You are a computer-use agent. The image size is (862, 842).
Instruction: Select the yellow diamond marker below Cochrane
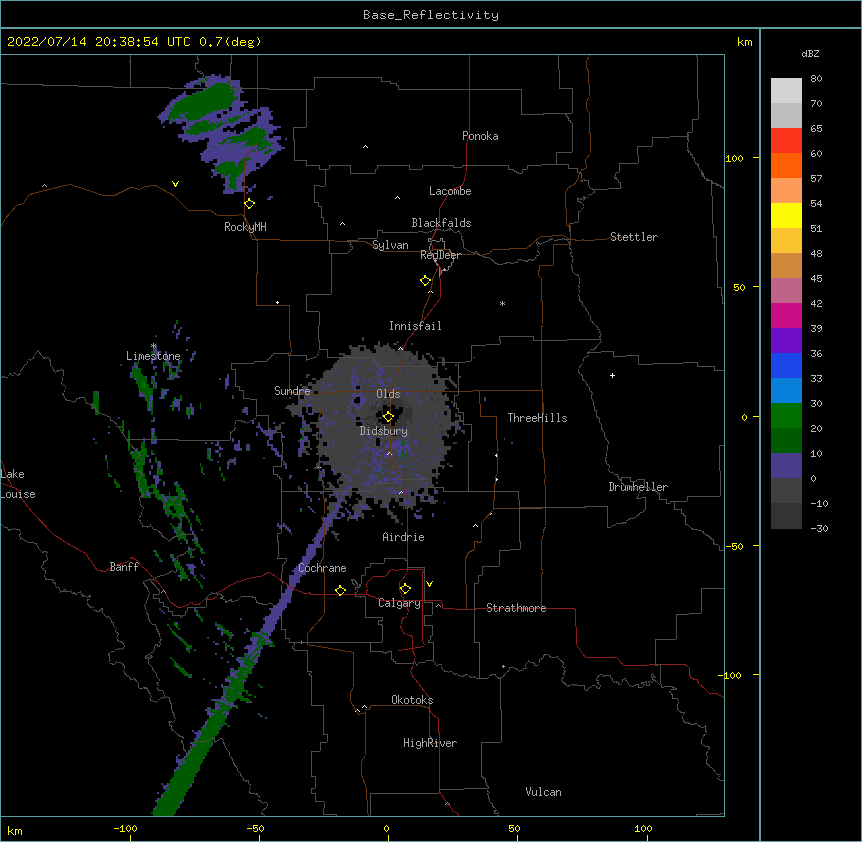(x=340, y=590)
